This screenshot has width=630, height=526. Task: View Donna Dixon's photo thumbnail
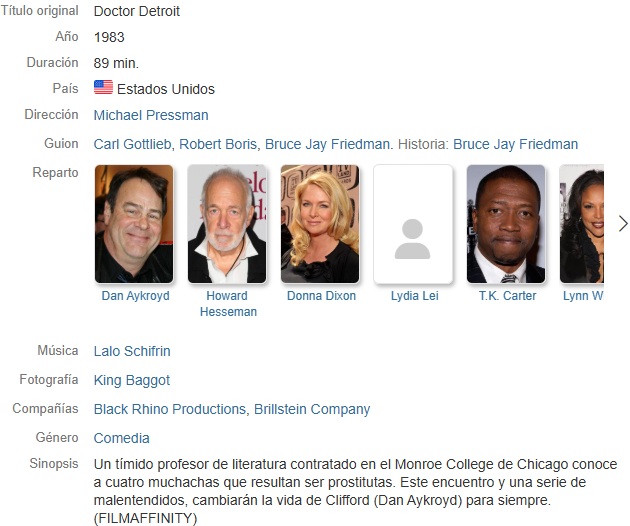coord(320,224)
